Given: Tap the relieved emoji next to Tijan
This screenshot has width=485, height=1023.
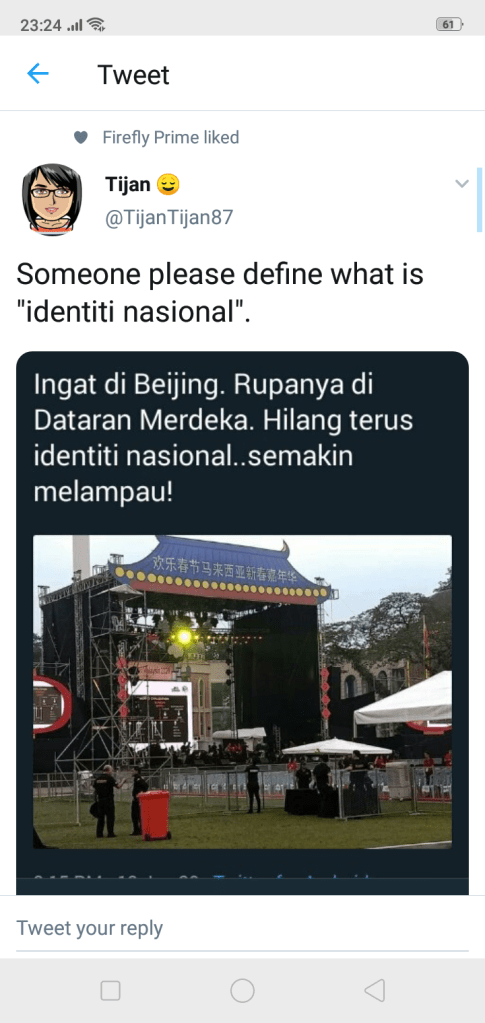Looking at the screenshot, I should [x=168, y=185].
